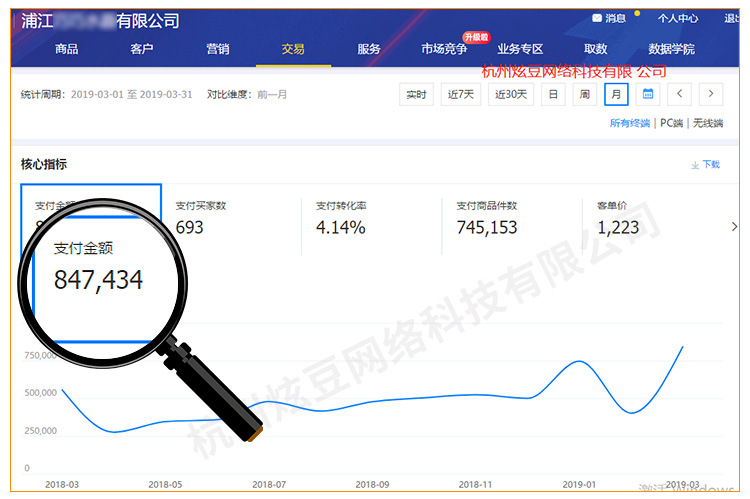
Task: Open the 取数 section
Action: click(596, 49)
